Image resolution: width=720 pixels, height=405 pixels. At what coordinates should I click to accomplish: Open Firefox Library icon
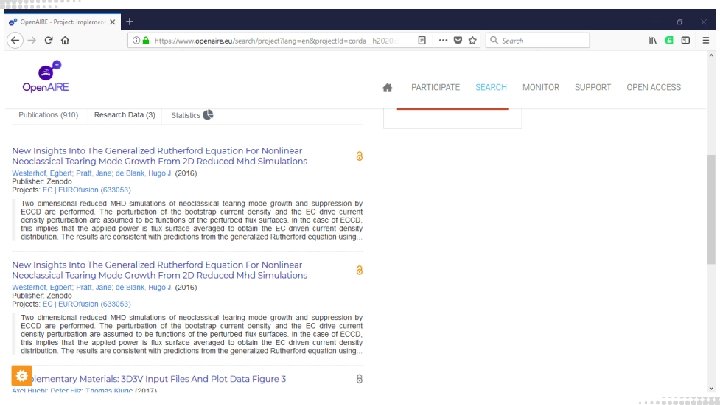pos(652,40)
